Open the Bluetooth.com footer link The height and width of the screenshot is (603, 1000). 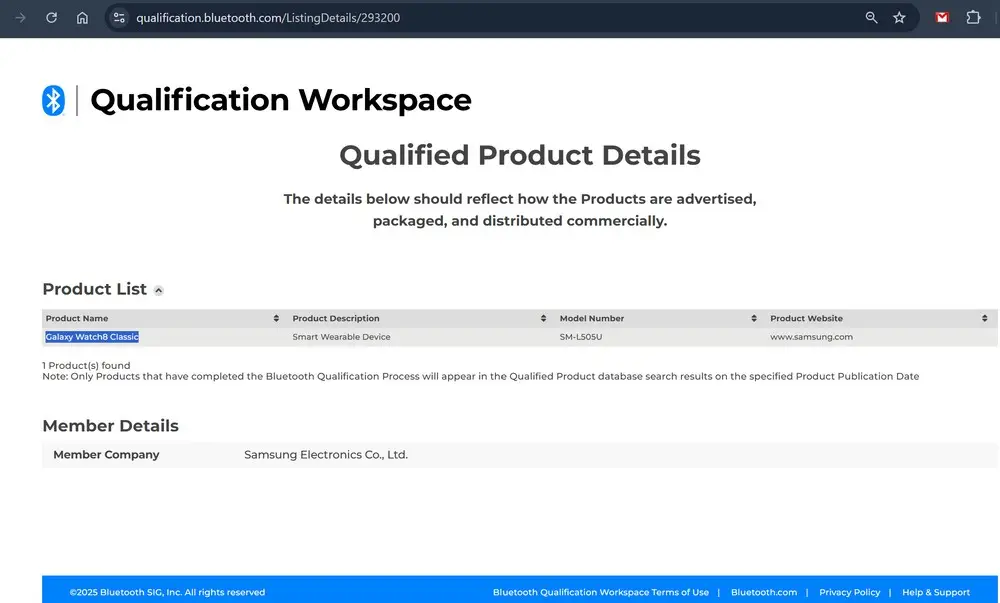tap(764, 592)
